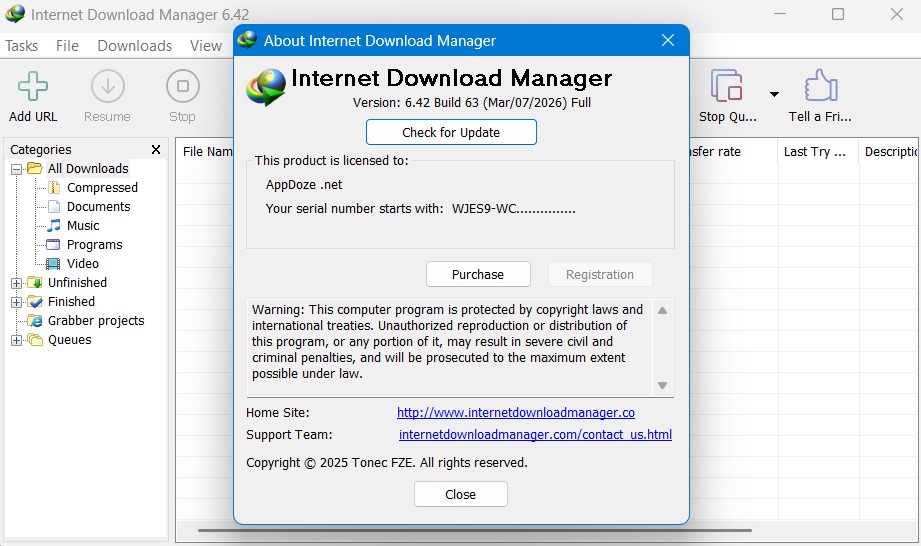Click the Stop Queue toolbar icon
Viewport: 921px width, 546px height.
click(727, 87)
